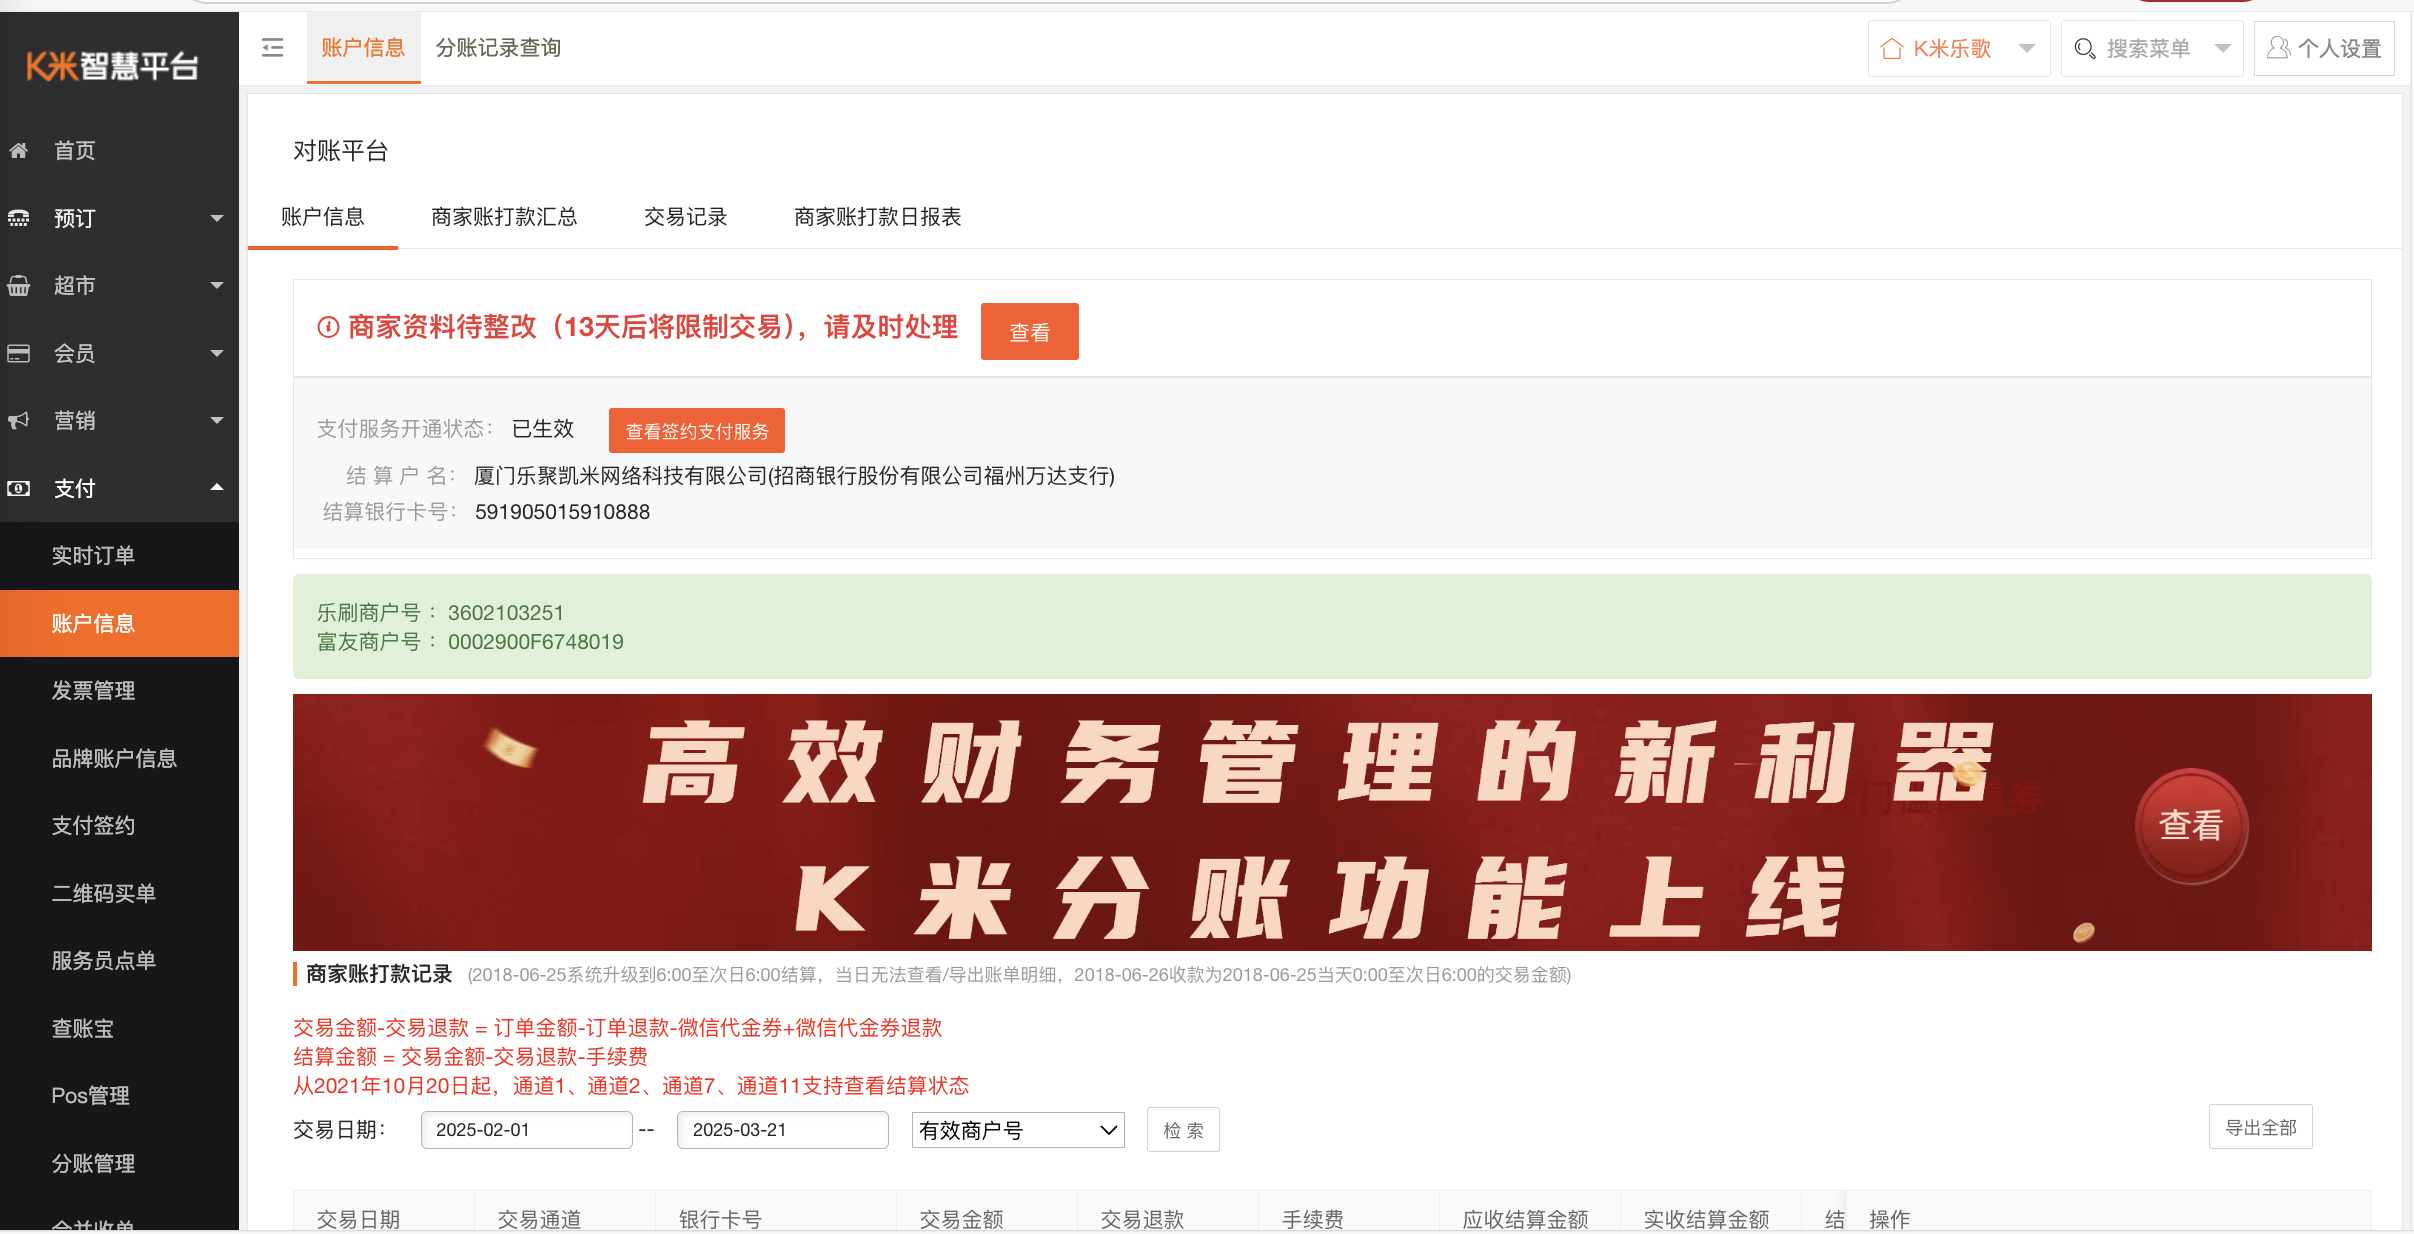Click the home icon beside 首页
The image size is (2414, 1234).
[18, 150]
